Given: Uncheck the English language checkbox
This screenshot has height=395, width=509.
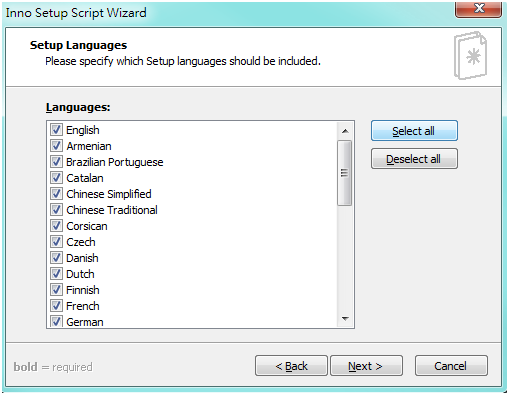Looking at the screenshot, I should click(x=56, y=130).
